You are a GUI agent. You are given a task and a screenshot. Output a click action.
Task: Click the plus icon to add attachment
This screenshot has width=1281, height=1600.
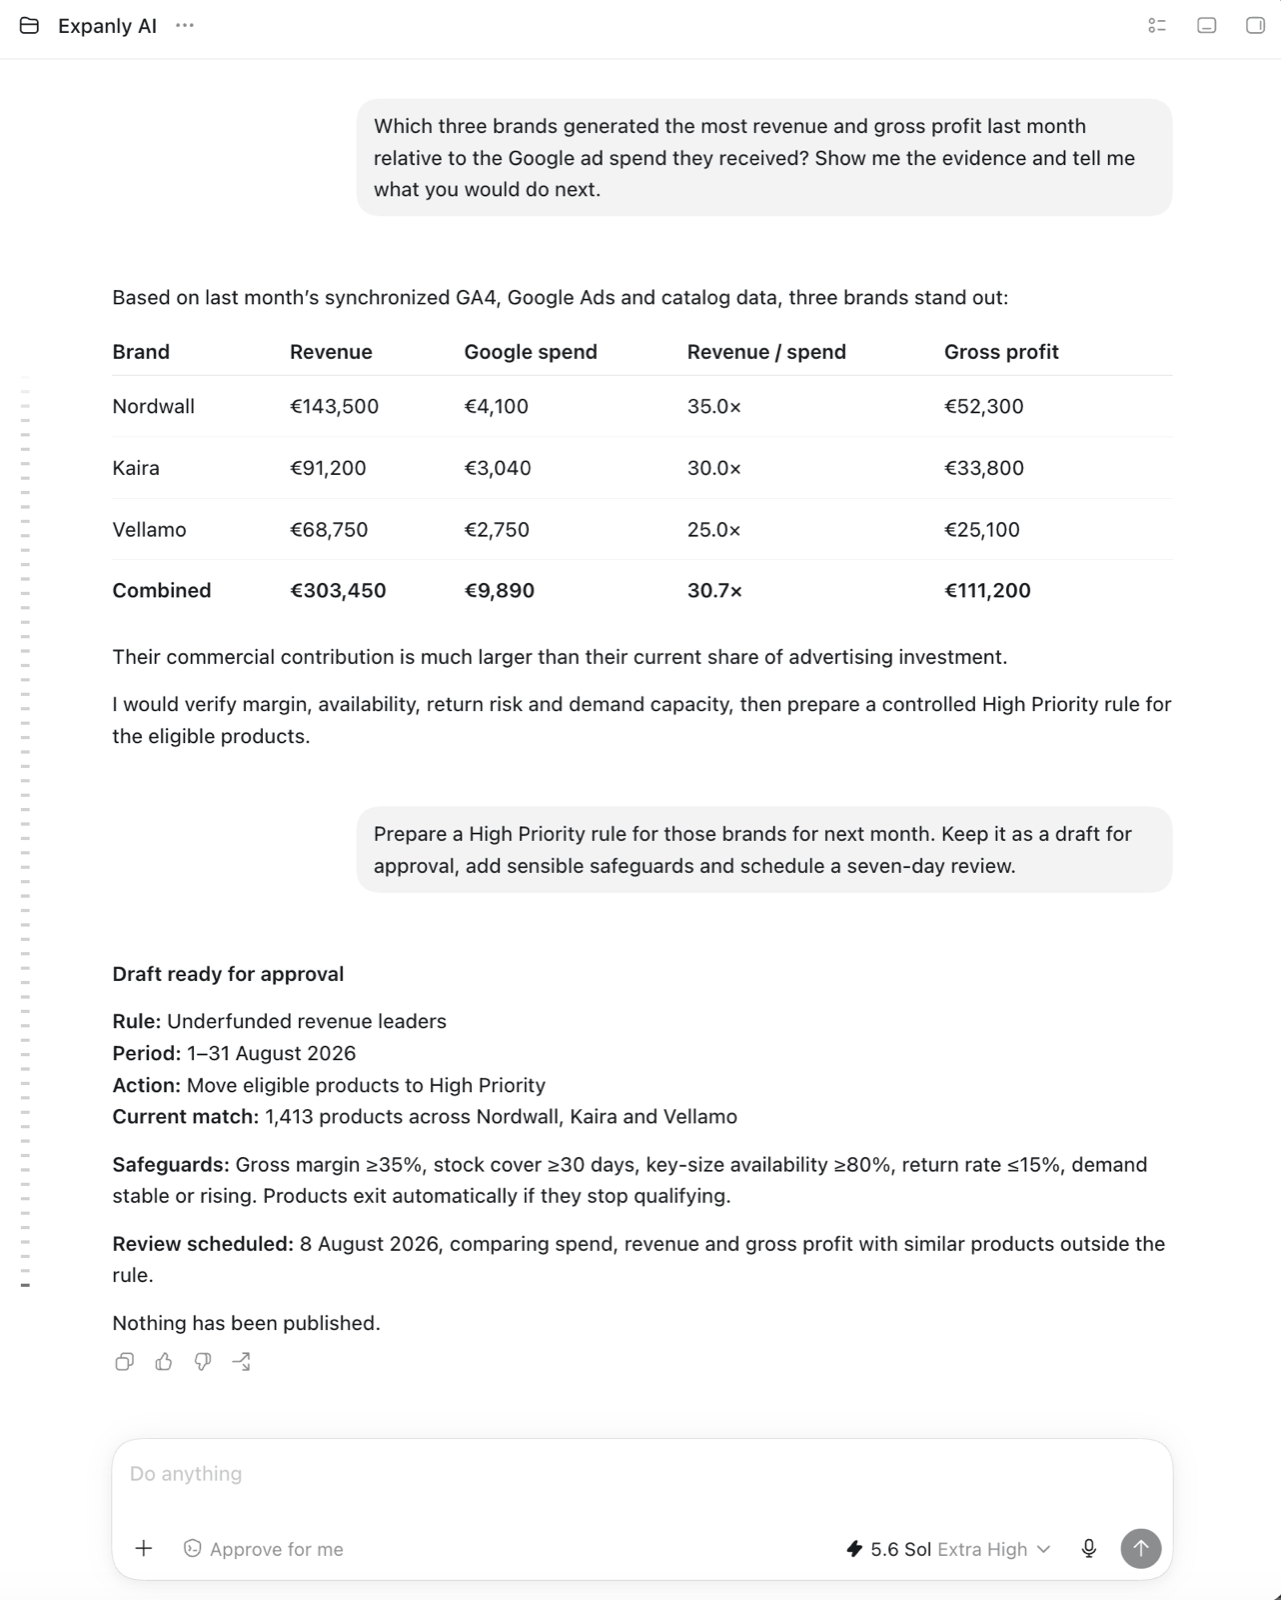coord(144,1548)
